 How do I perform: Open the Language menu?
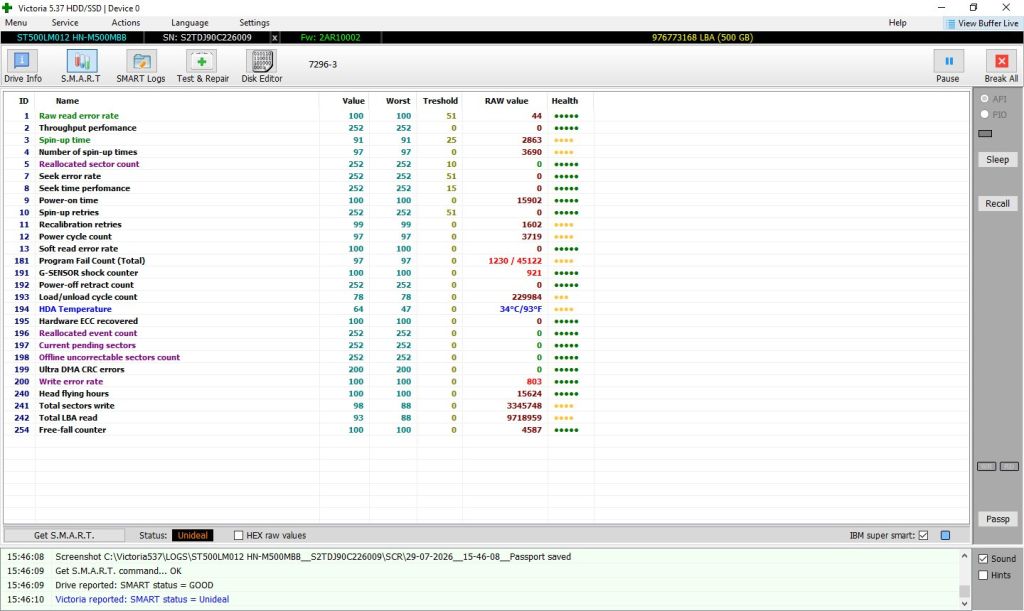pyautogui.click(x=189, y=23)
